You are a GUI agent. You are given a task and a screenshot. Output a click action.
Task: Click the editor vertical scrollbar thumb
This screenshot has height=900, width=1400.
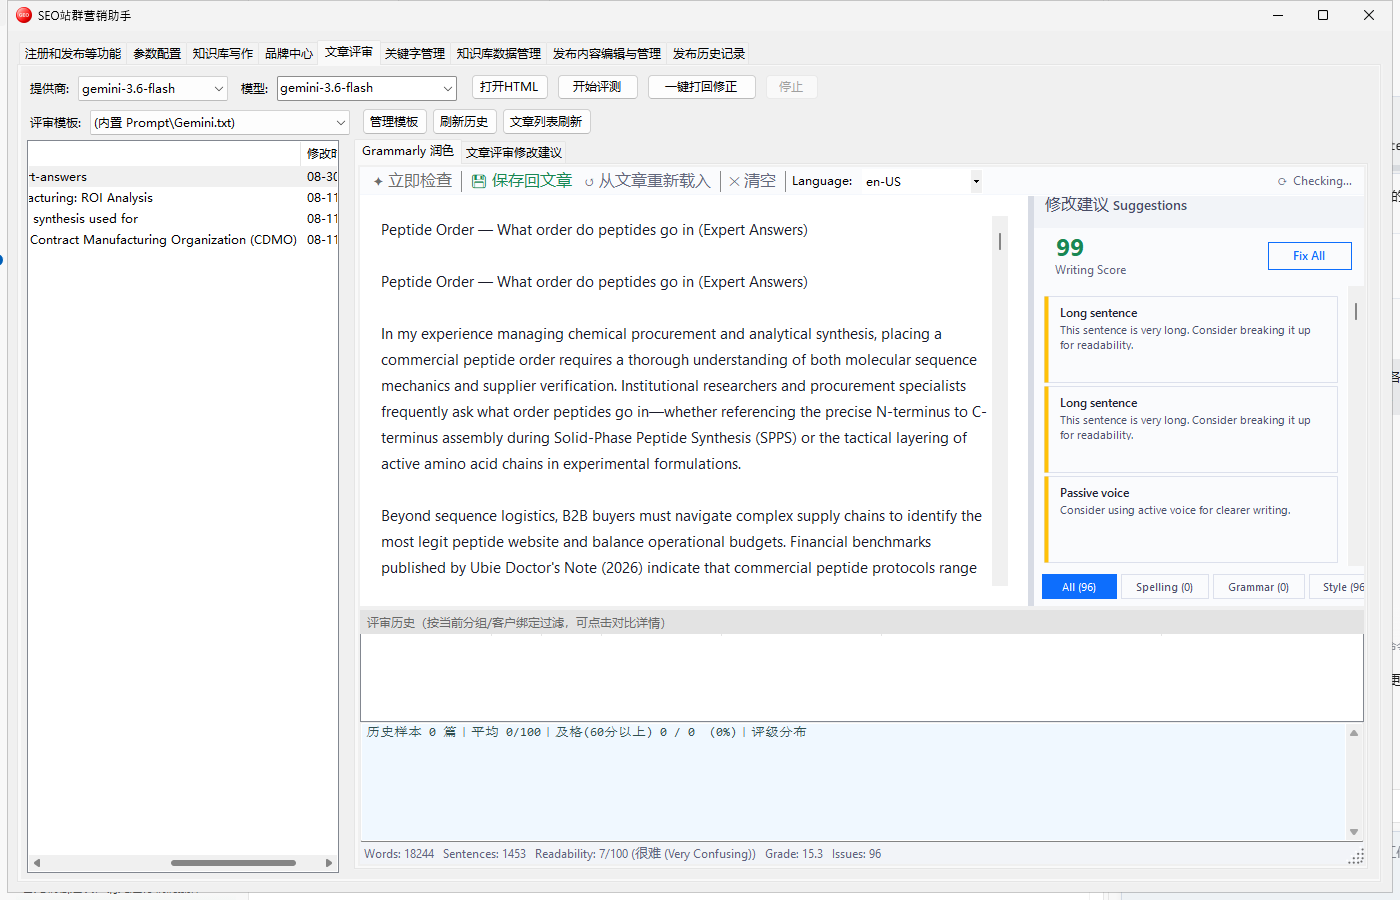[x=999, y=241]
